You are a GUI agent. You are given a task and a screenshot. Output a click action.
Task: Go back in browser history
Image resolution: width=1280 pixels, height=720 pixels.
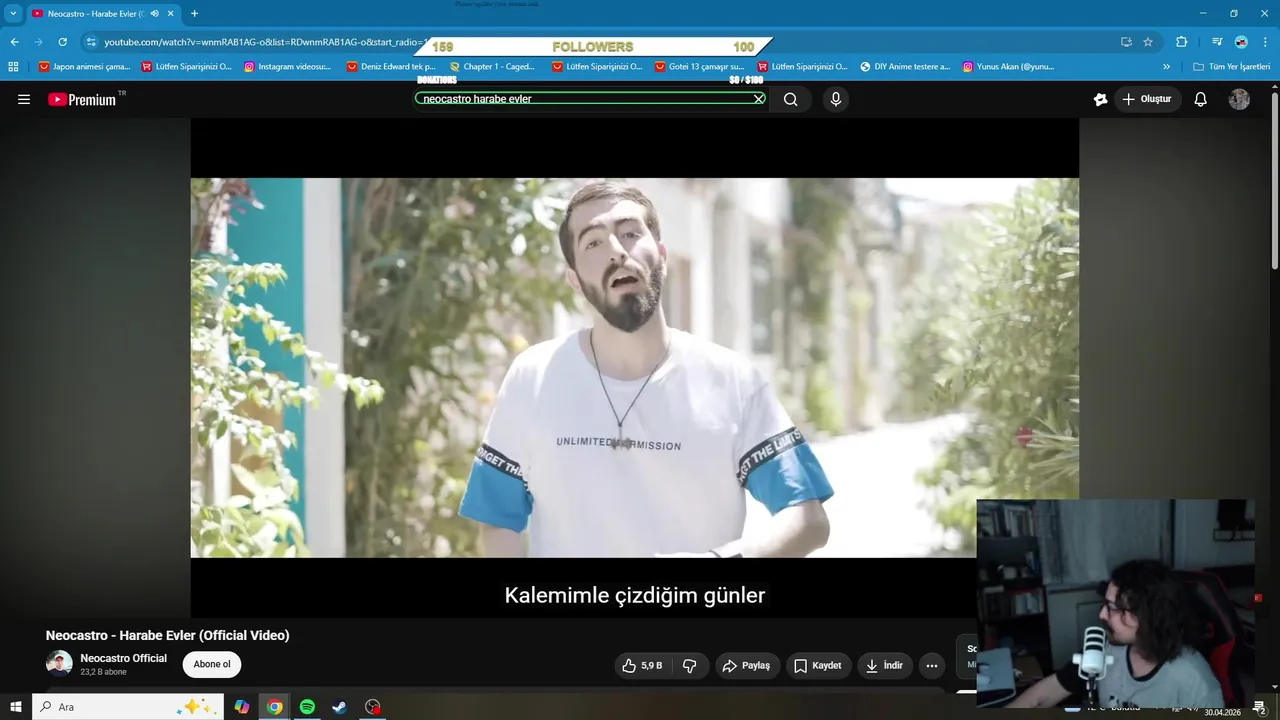(x=14, y=42)
